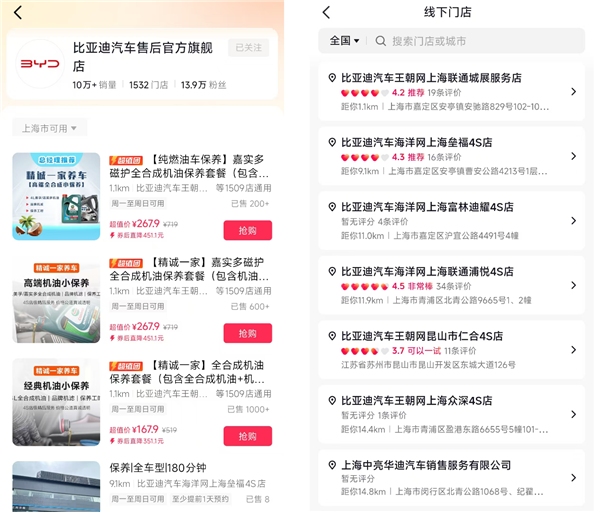Viewport: 600px width, 512px height.
Task: Open chevron for 昆山市仁合4S店
Action: pyautogui.click(x=573, y=350)
